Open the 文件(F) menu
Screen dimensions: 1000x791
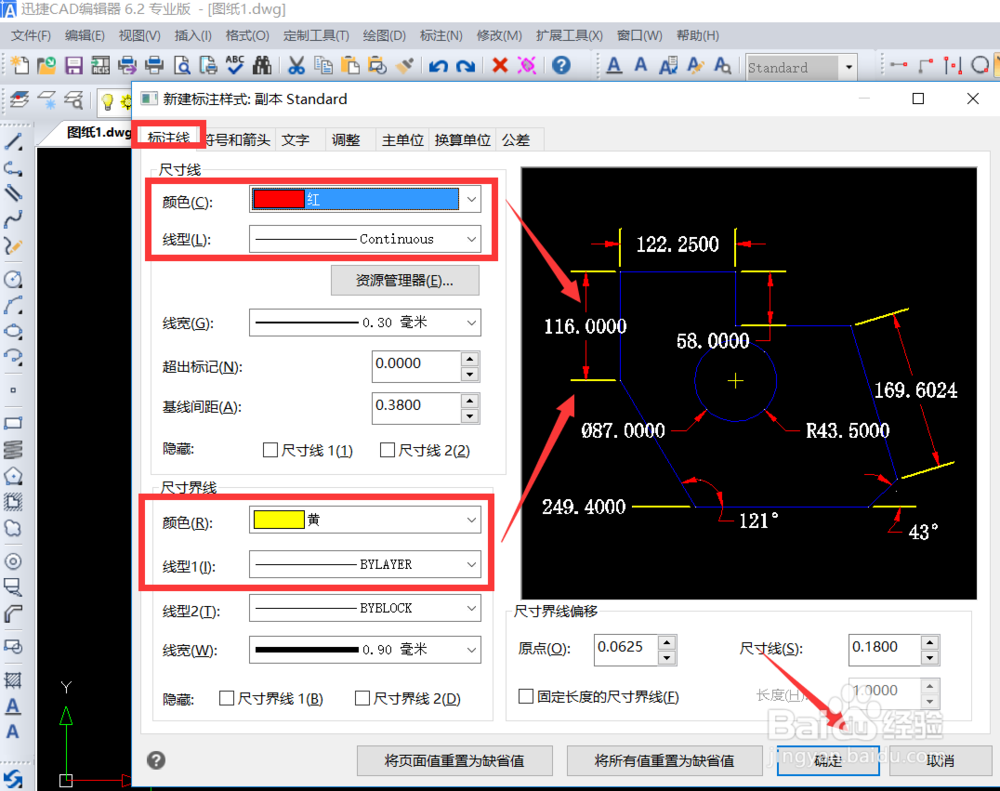[x=31, y=36]
